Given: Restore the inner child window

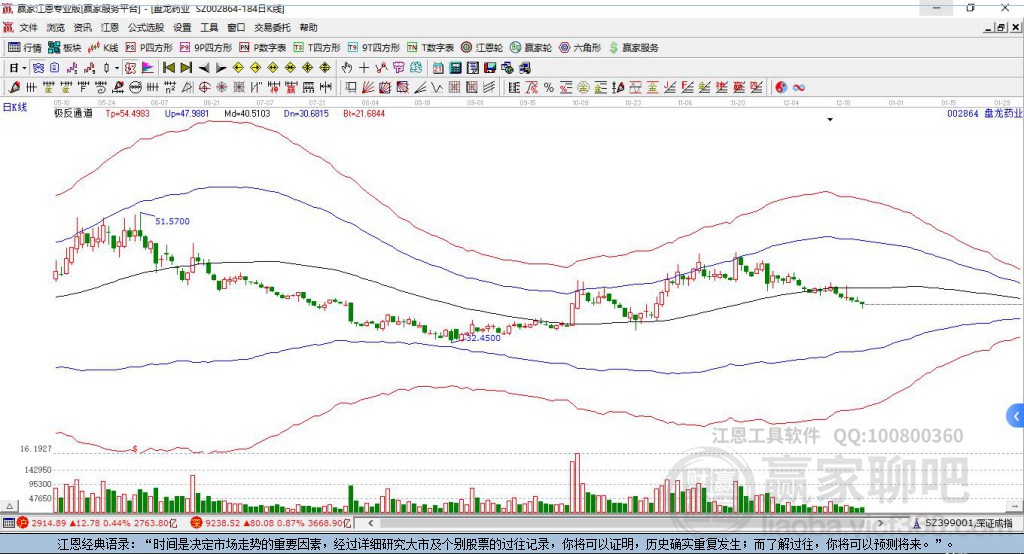Looking at the screenshot, I should coord(1002,27).
